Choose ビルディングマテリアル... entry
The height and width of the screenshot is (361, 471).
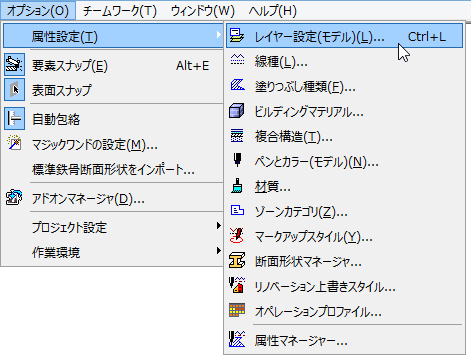tap(345, 111)
